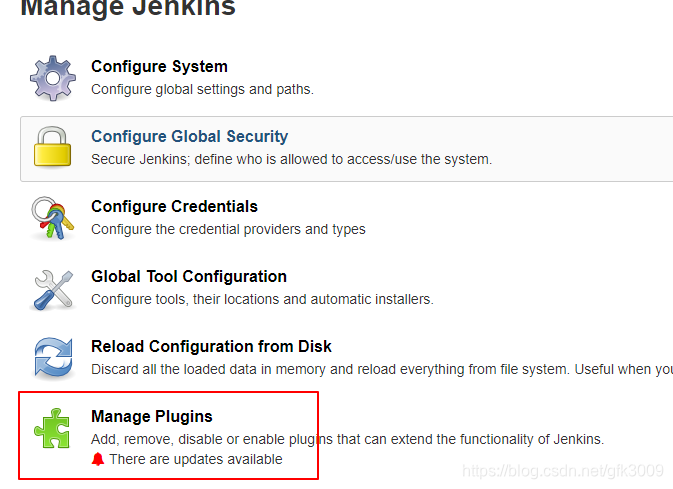673x489 pixels.
Task: Click "Configure the credential providers and types" text
Action: point(228,229)
